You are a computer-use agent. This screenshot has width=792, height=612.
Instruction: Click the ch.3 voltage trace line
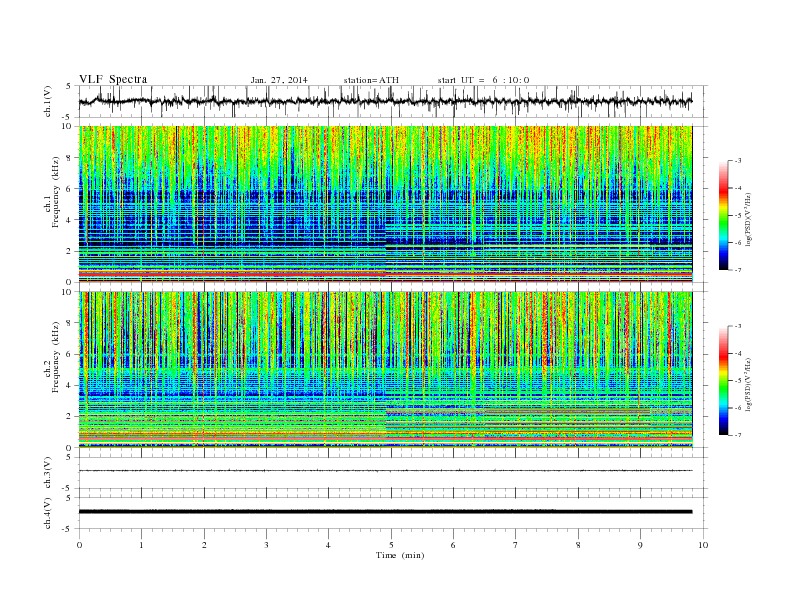[x=385, y=471]
